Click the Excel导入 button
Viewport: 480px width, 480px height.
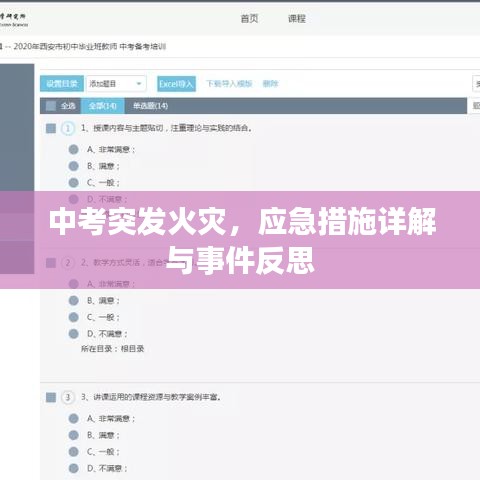coord(176,84)
